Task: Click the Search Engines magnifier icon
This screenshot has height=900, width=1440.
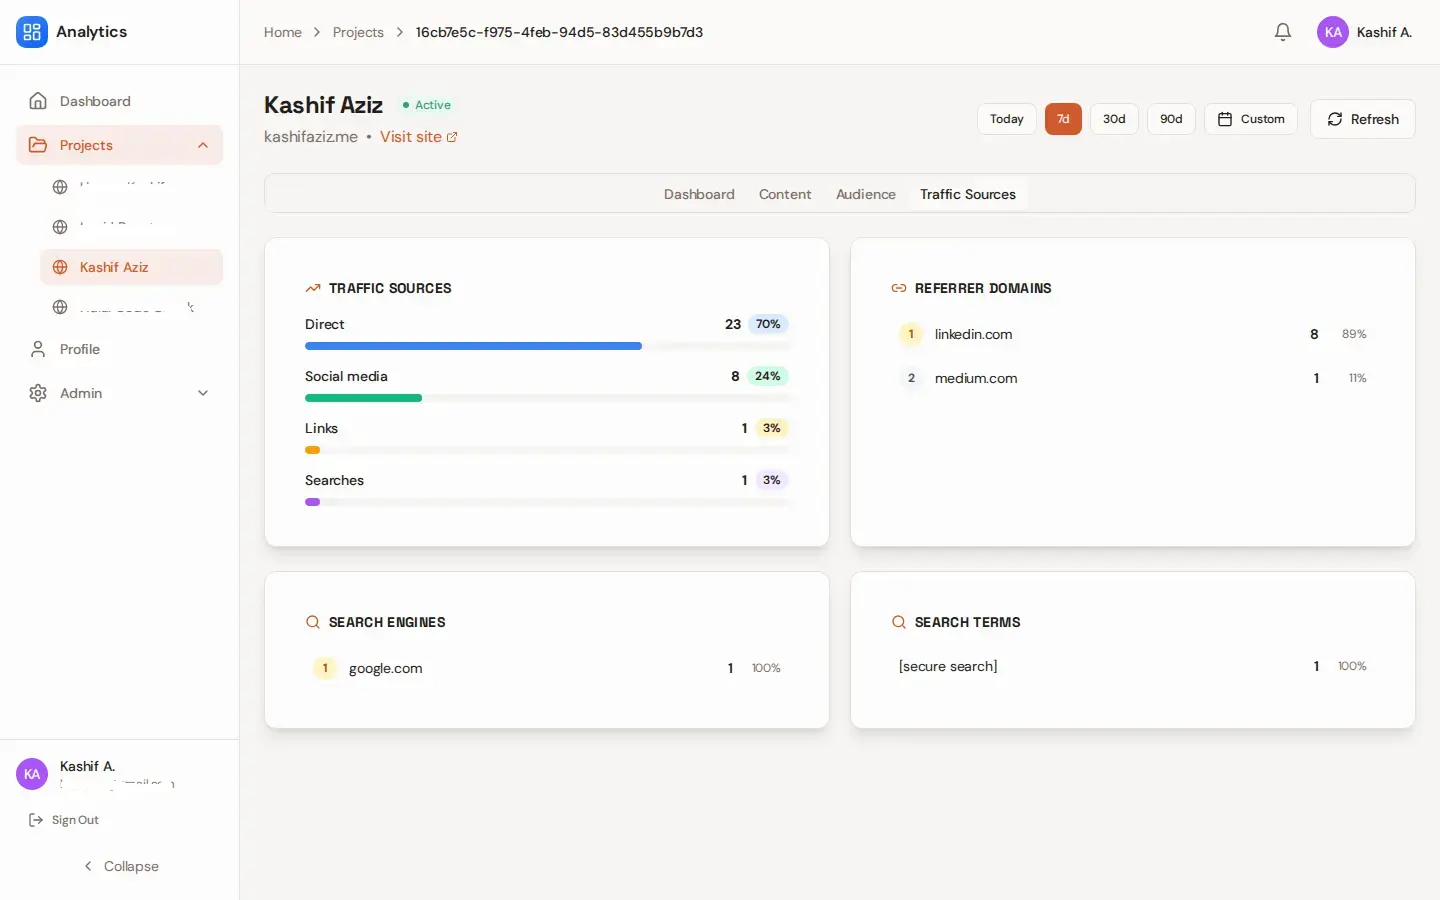Action: click(x=312, y=622)
